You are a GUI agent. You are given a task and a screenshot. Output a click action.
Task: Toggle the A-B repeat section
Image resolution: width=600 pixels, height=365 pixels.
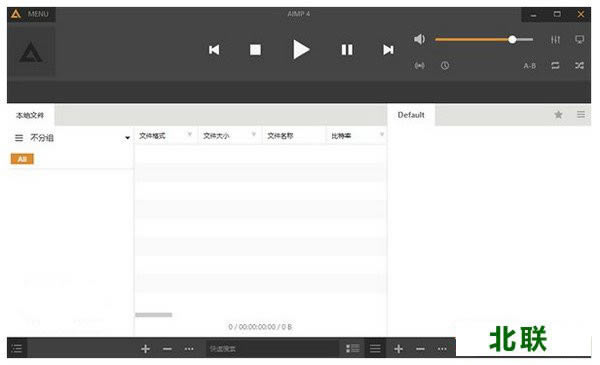pos(530,66)
